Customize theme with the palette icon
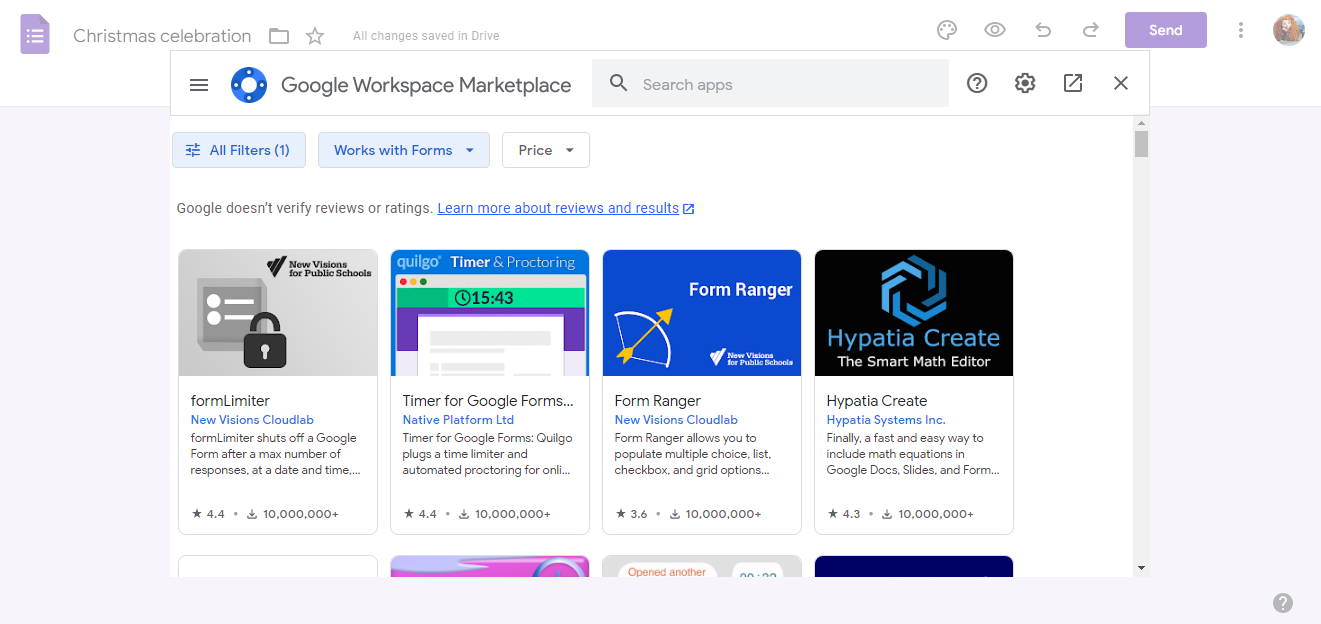 pyautogui.click(x=947, y=30)
